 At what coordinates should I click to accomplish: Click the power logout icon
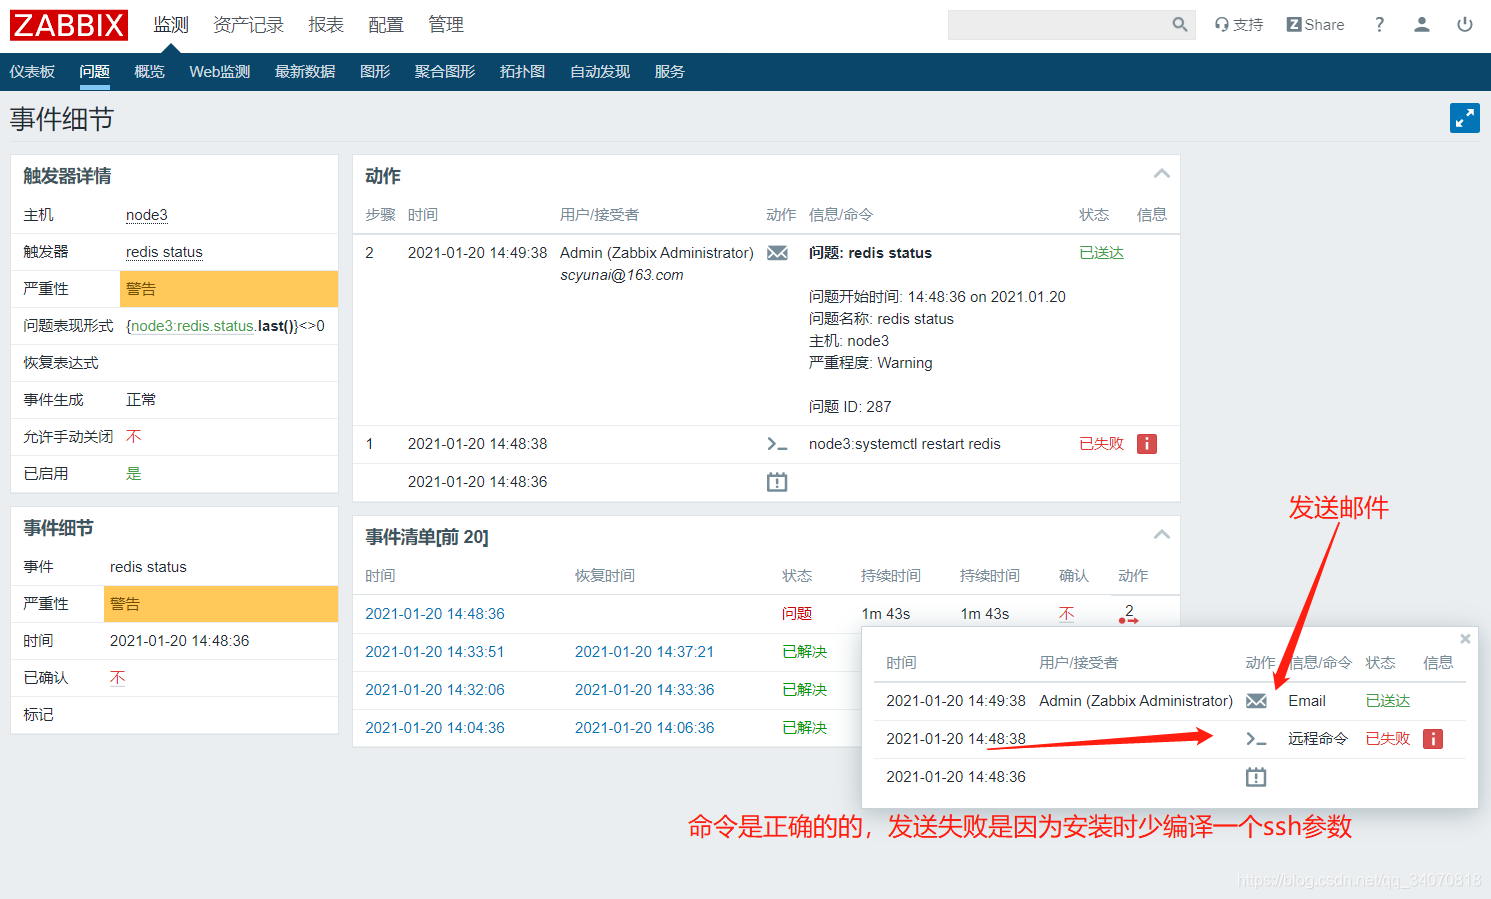click(1465, 25)
